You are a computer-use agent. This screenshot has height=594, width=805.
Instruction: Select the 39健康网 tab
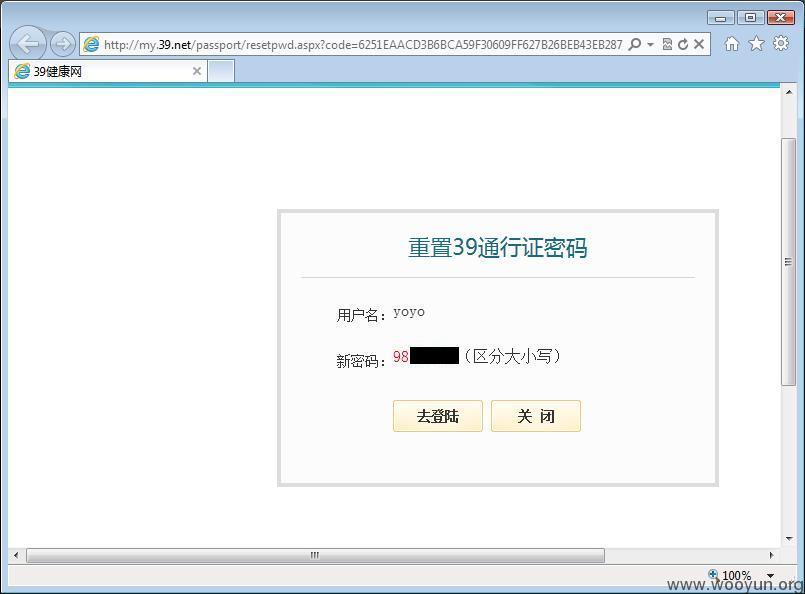108,71
